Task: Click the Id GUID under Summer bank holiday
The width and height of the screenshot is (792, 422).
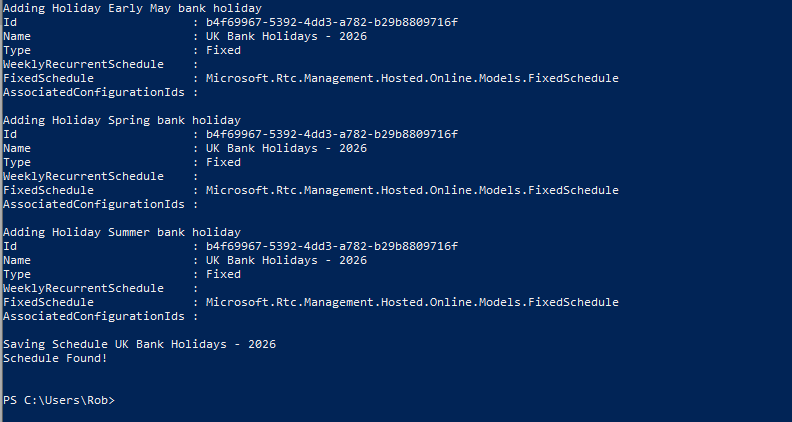Action: (x=332, y=246)
